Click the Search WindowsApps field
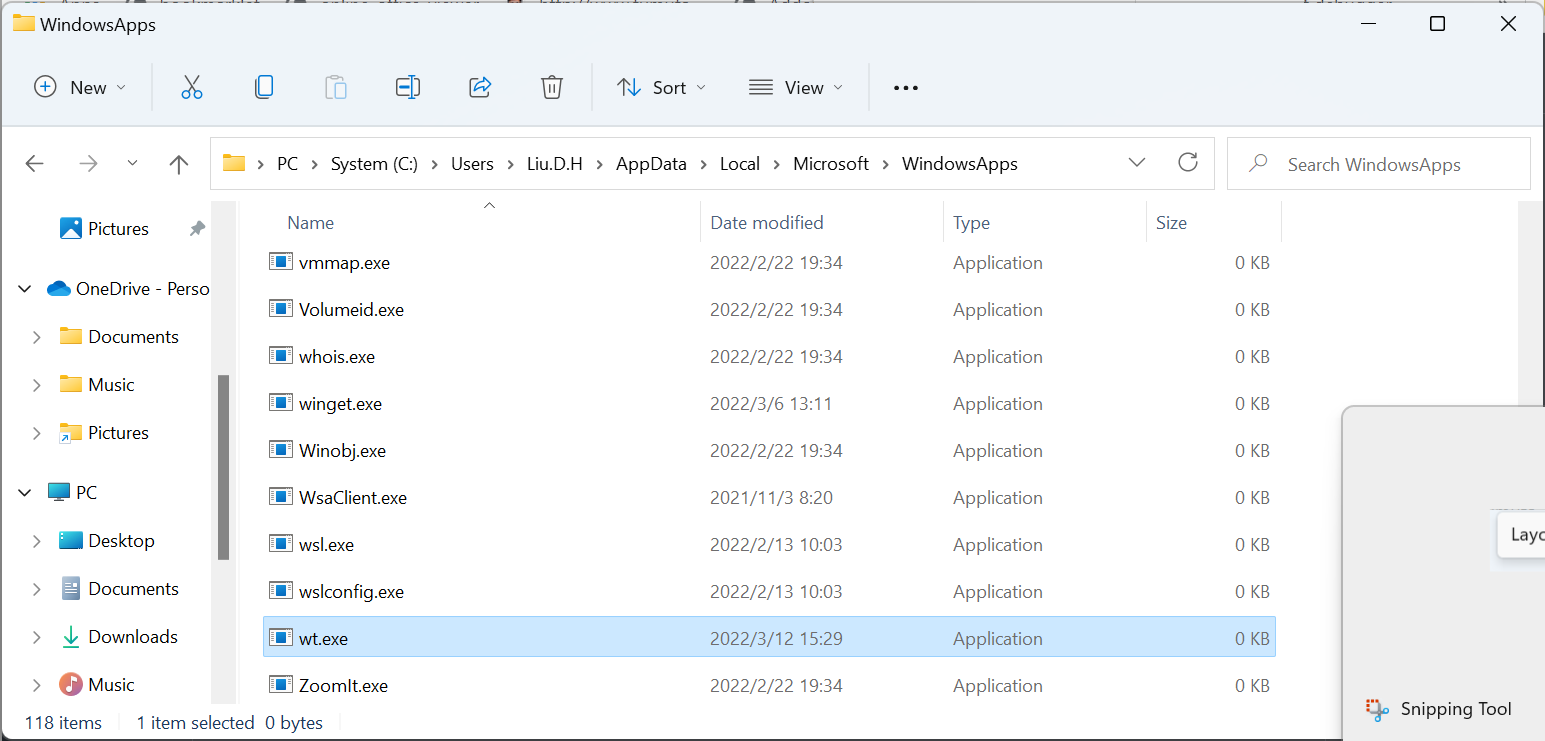Screen dimensions: 1545x741 click(x=1379, y=164)
